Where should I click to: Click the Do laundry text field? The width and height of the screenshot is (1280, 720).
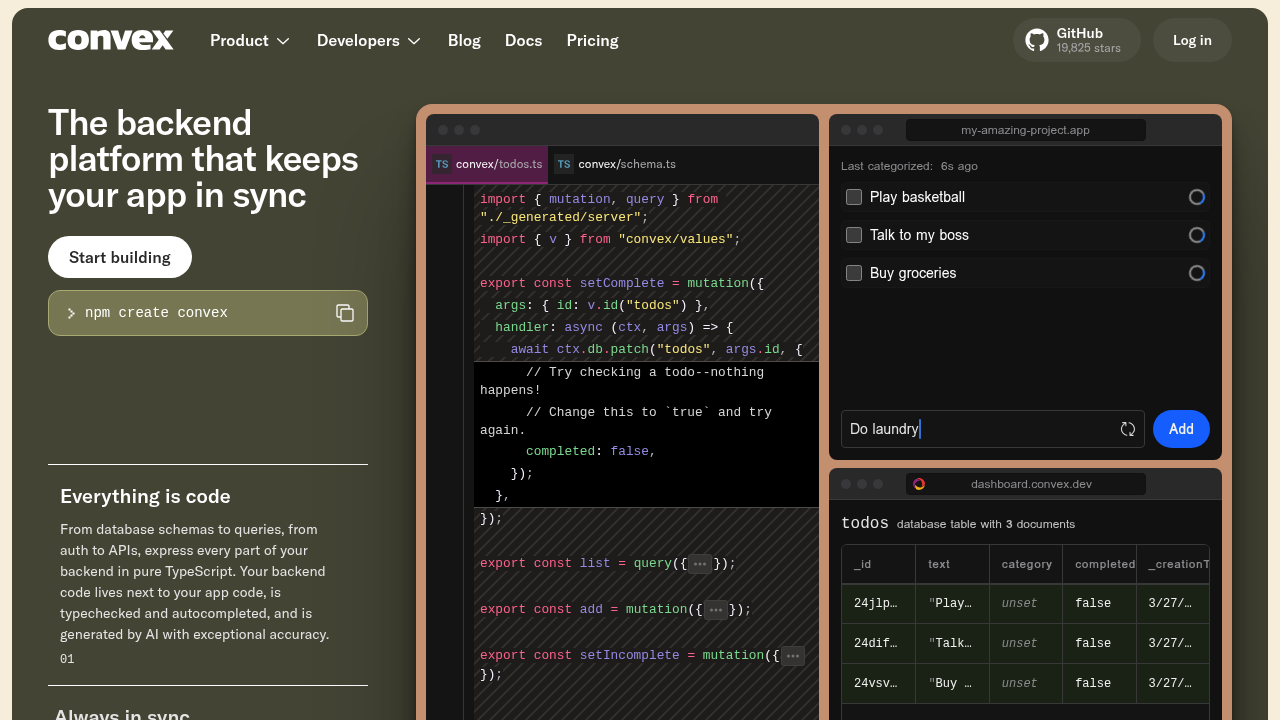[993, 429]
